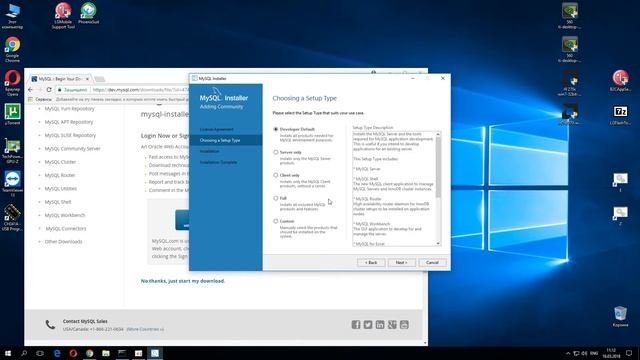Image resolution: width=640 pixels, height=360 pixels.
Task: Show hidden tray icons chevron
Action: (568, 353)
